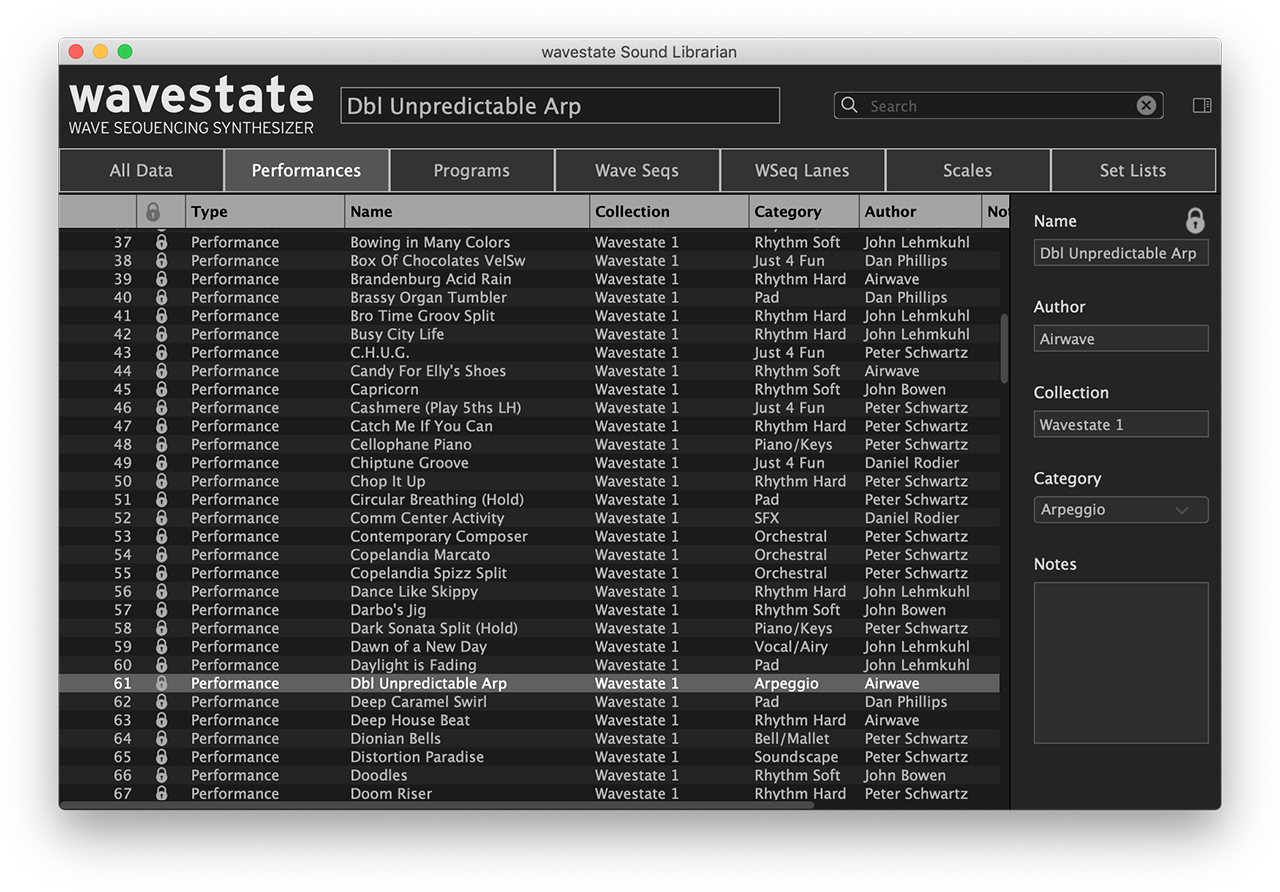
Task: Click lock icon for Brassy Organ Tumbler
Action: tap(161, 297)
